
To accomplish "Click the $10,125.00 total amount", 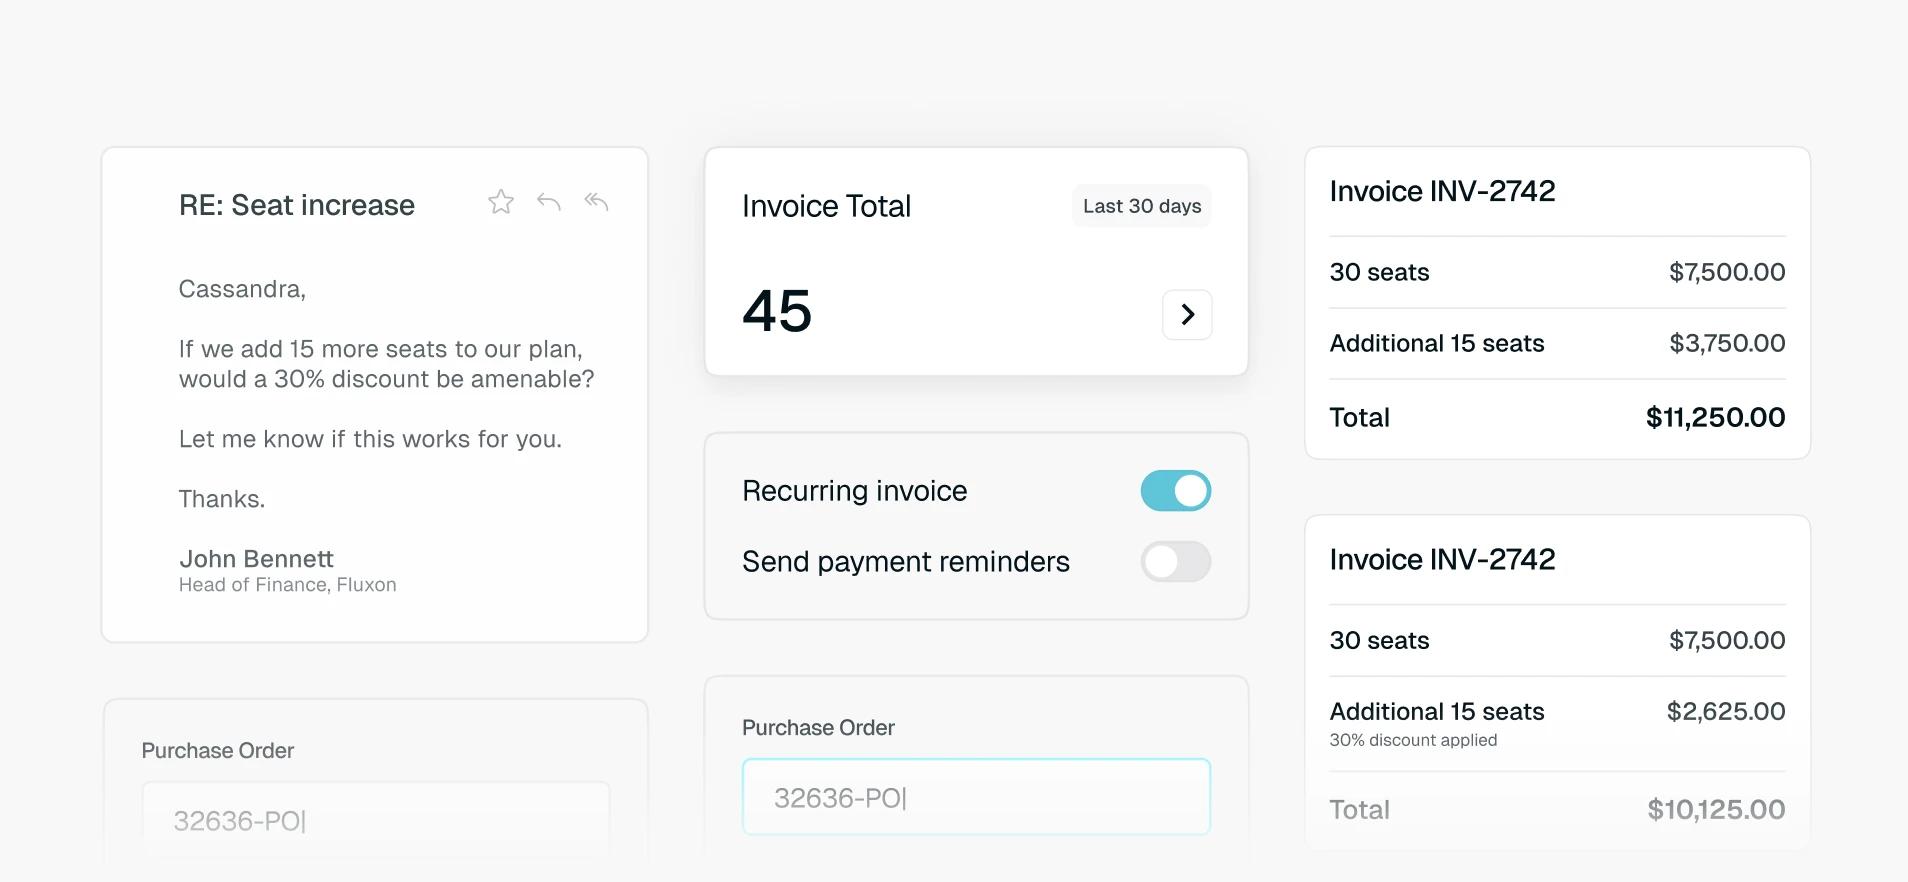I will (x=1716, y=809).
